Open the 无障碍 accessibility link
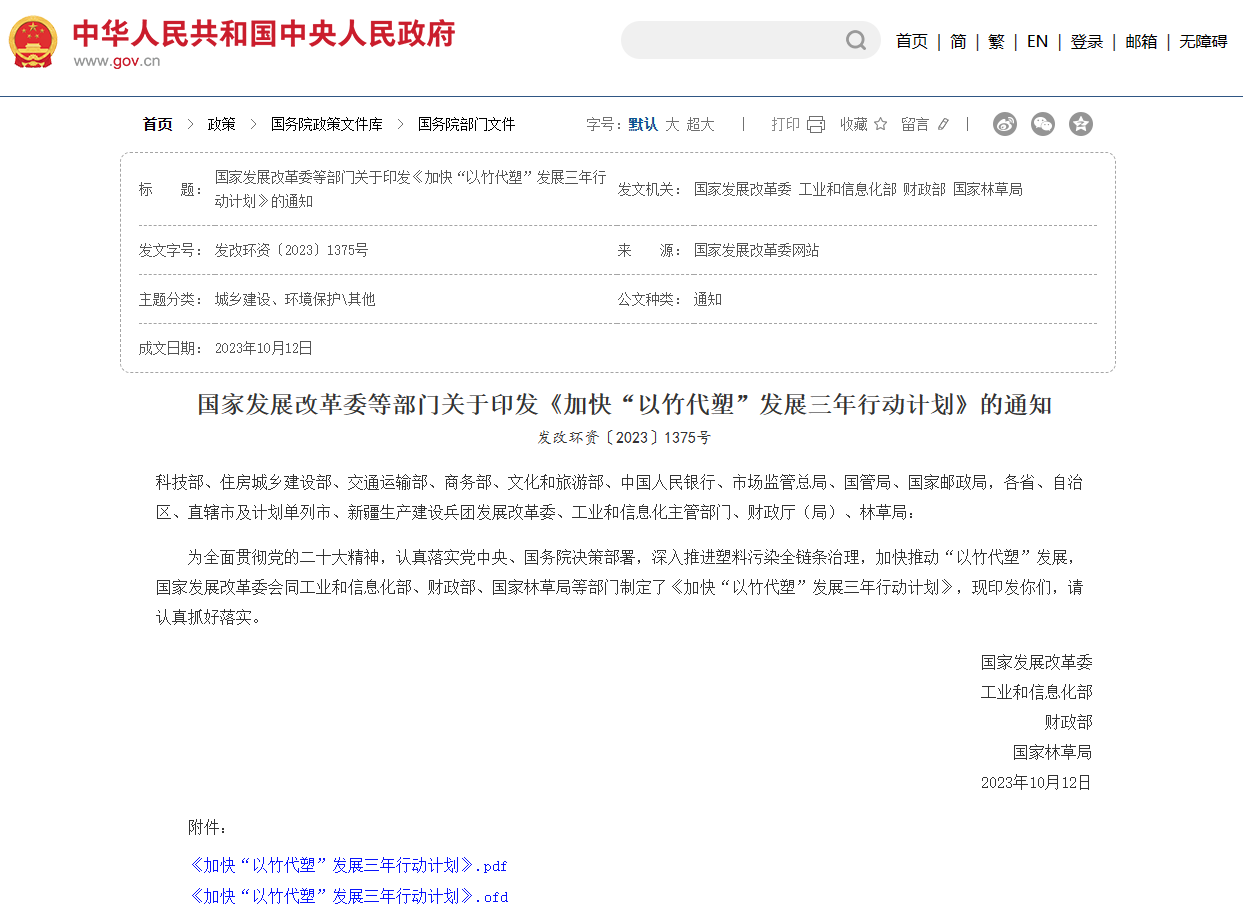The width and height of the screenshot is (1243, 919). [1202, 41]
